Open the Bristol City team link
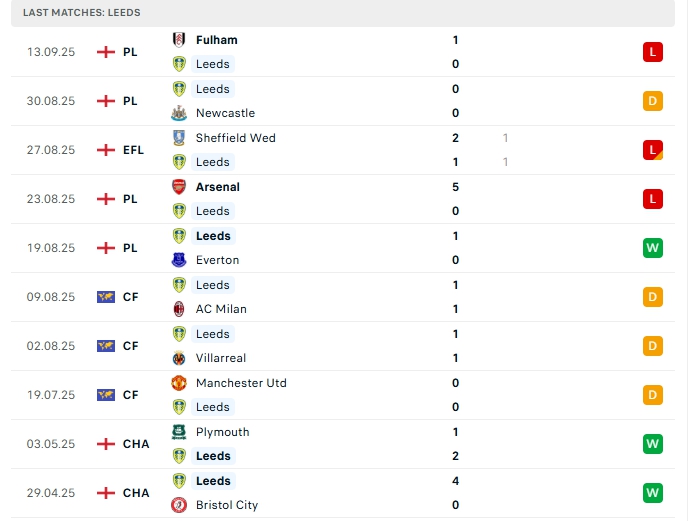The height and width of the screenshot is (521, 688). coord(227,505)
